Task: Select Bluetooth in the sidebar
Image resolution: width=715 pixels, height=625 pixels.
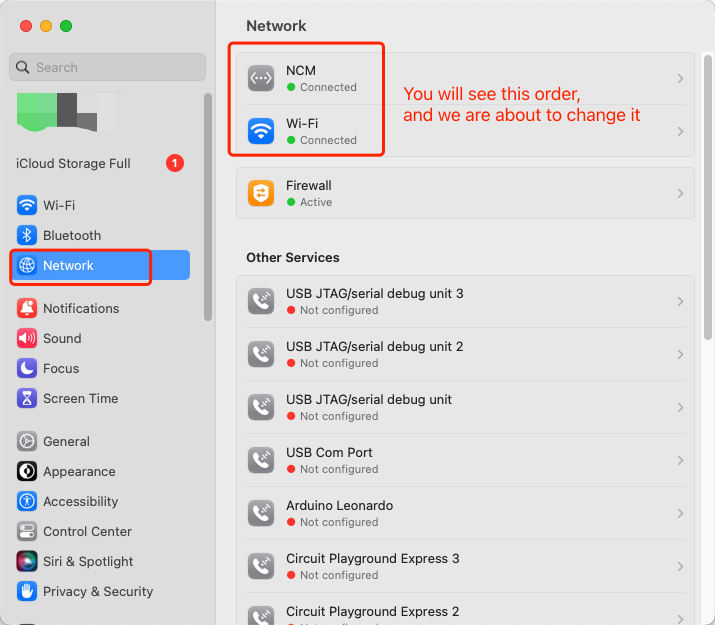Action: pos(101,235)
